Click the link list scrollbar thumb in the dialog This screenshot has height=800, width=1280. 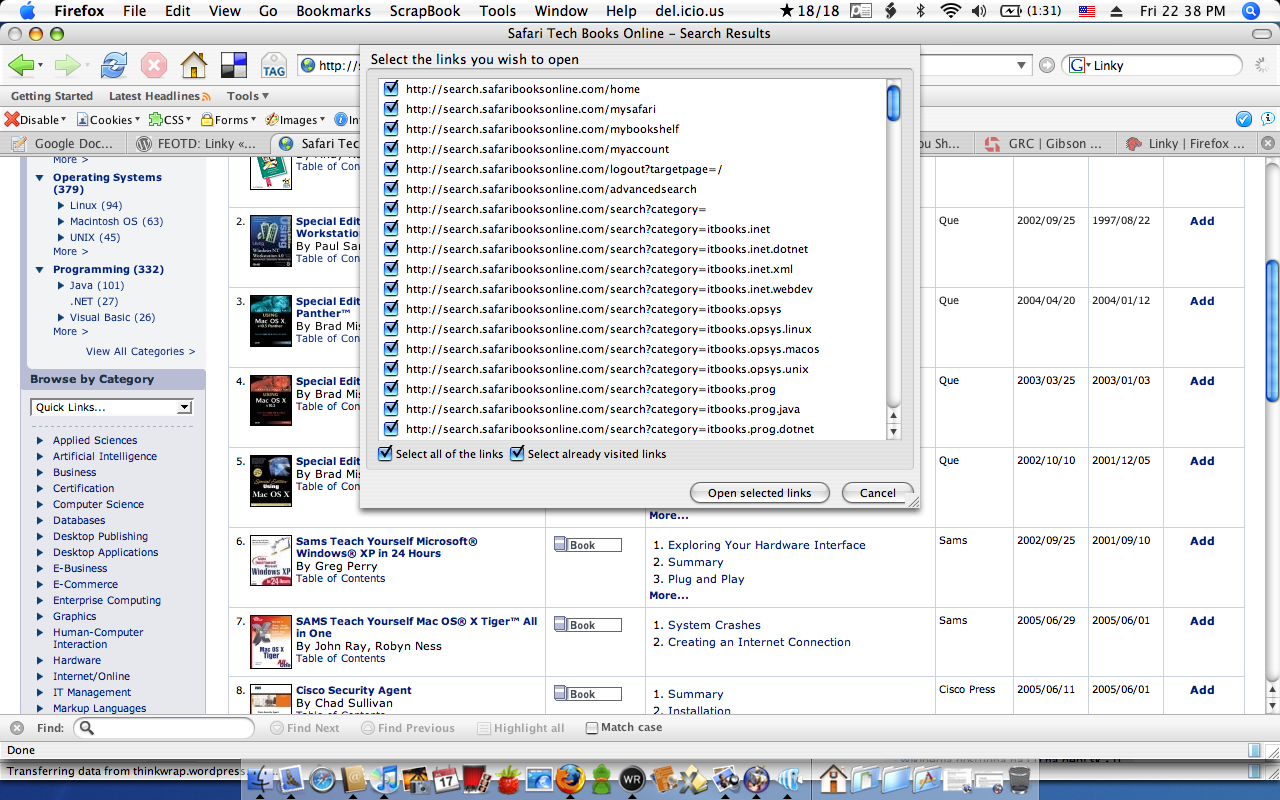pyautogui.click(x=894, y=102)
